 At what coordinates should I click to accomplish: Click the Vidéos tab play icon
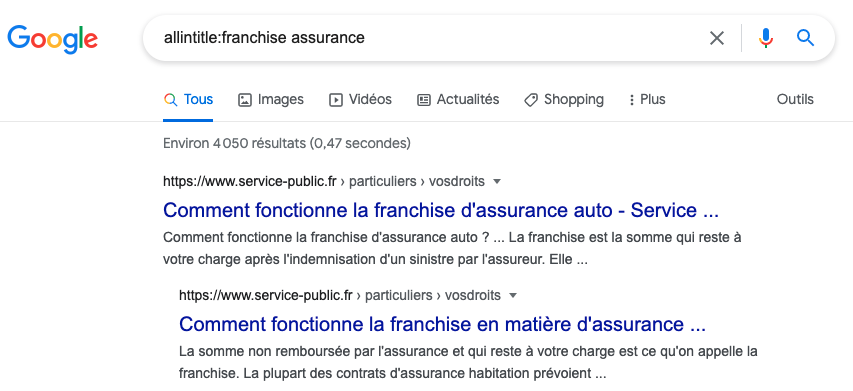[x=336, y=100]
